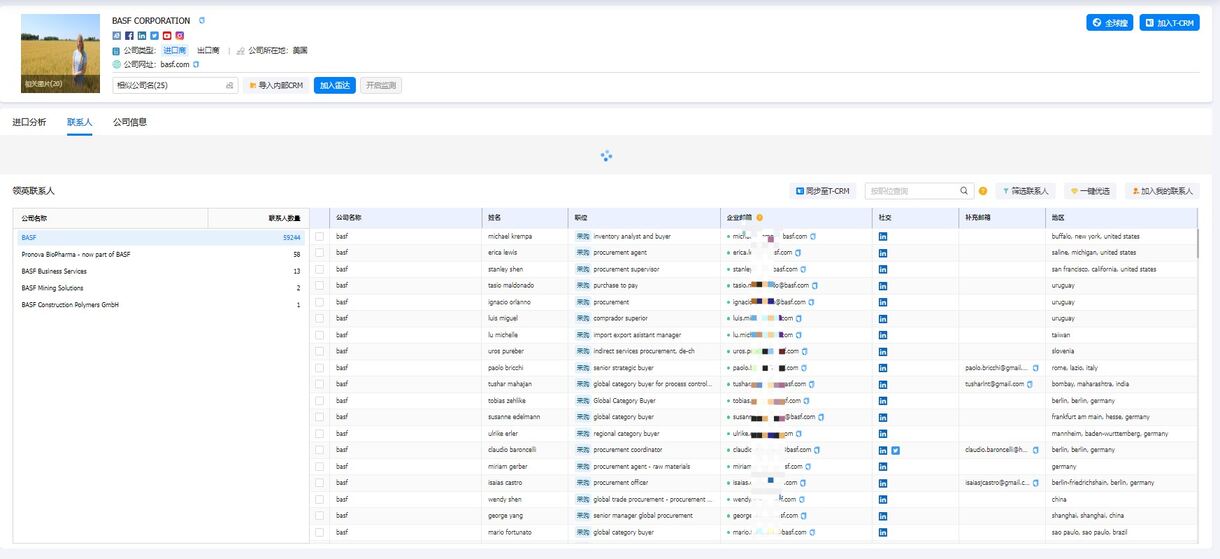Screen dimensions: 1220x559
Task: Check the stanley shen row checkbox
Action: pos(320,269)
